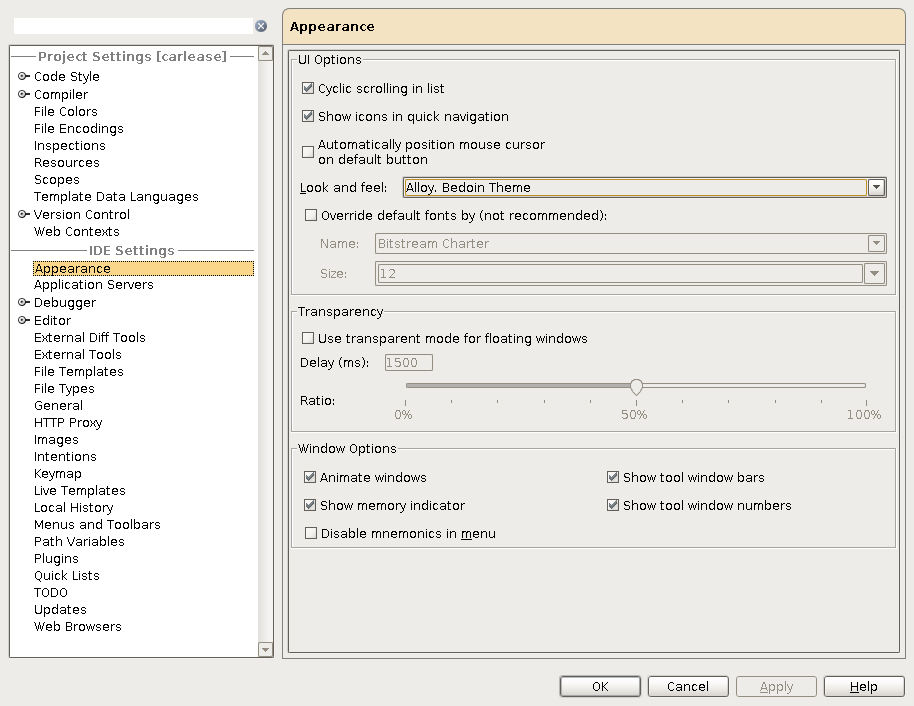This screenshot has height=706, width=914.
Task: Open Updates settings
Action: pos(60,609)
